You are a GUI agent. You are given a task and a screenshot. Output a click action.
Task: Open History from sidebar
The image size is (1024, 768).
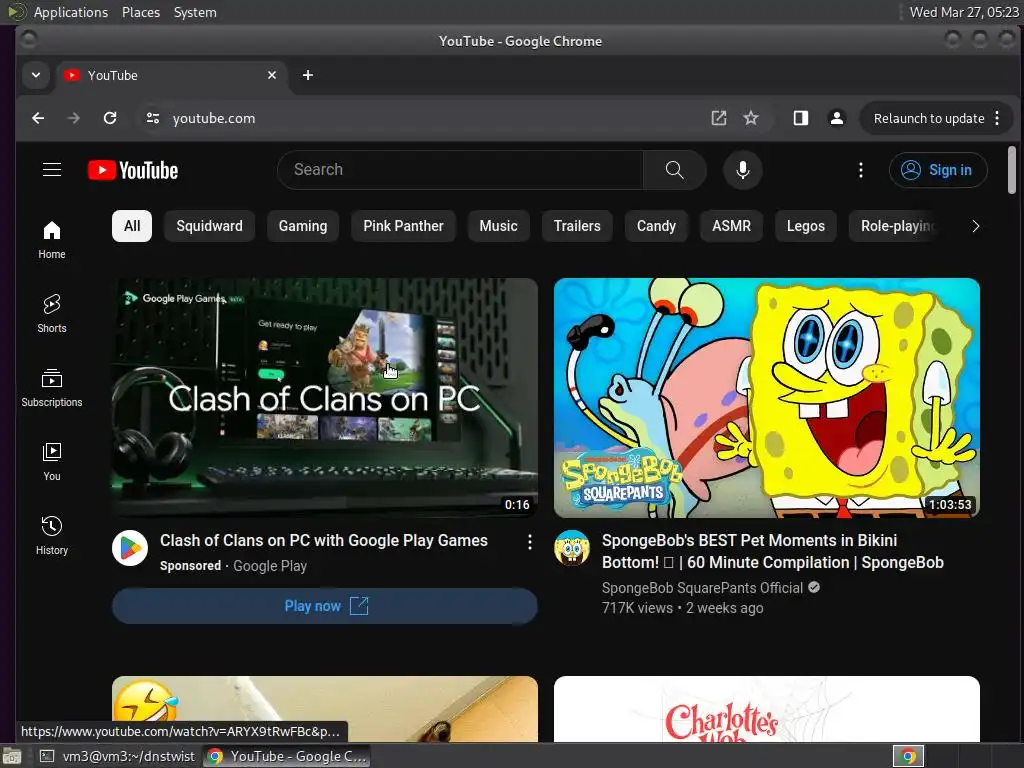pos(52,536)
